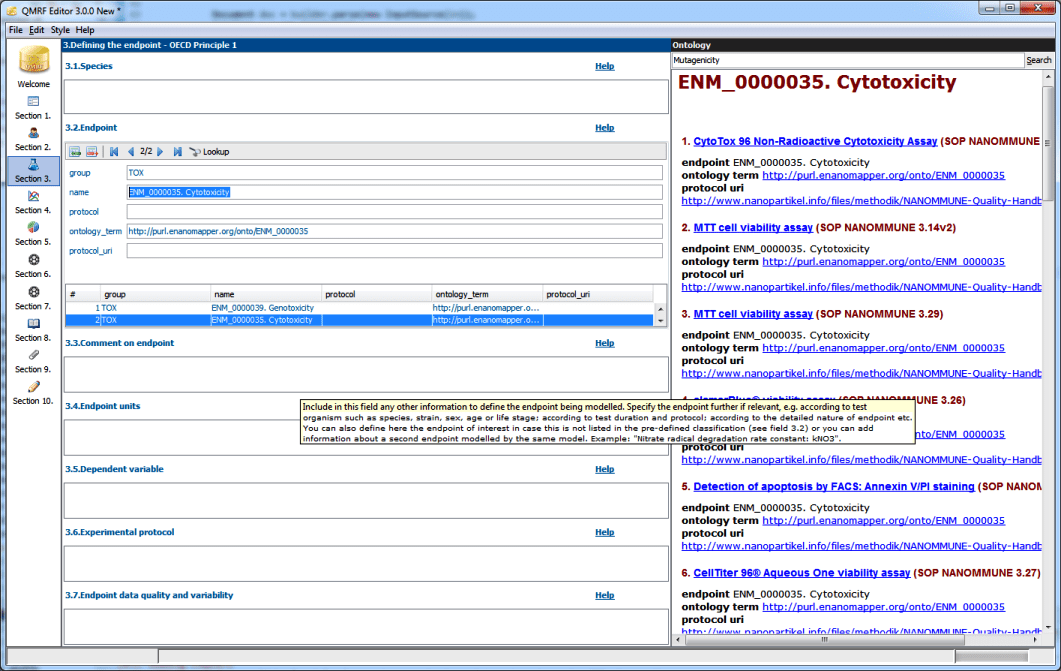Go to Section 8 in sidebar

(33, 330)
